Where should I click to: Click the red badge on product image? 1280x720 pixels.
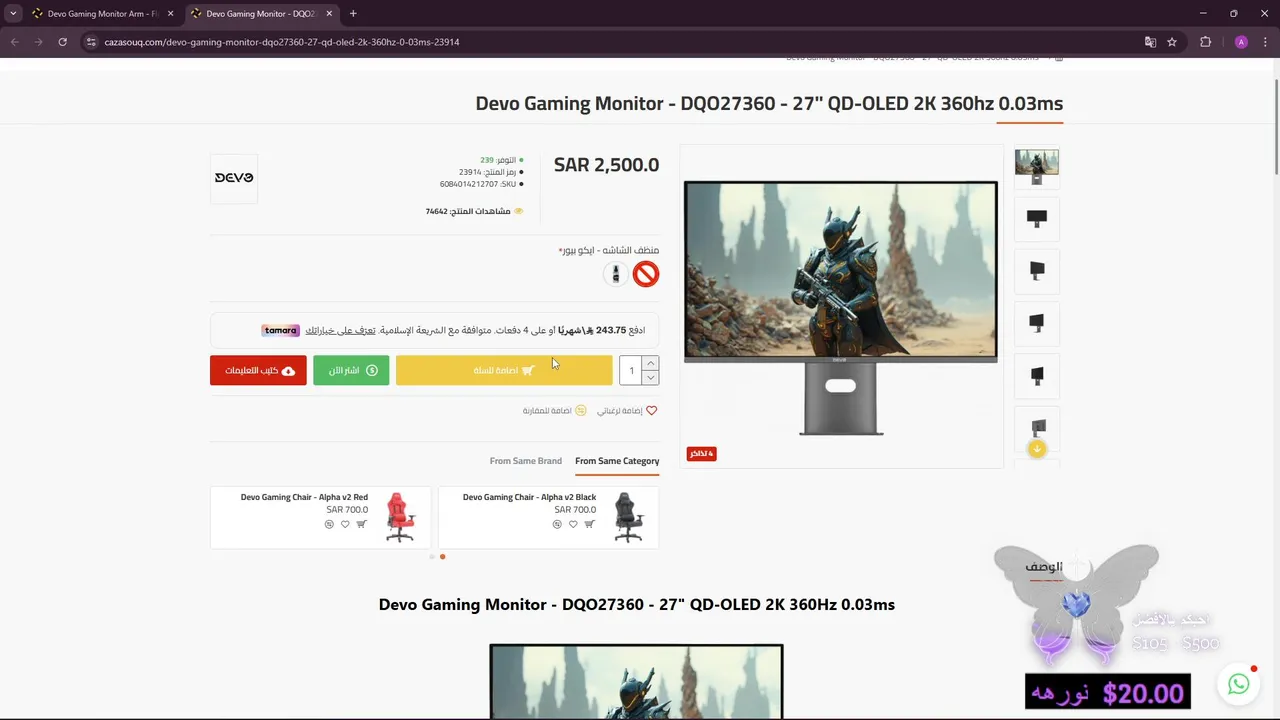click(x=702, y=454)
